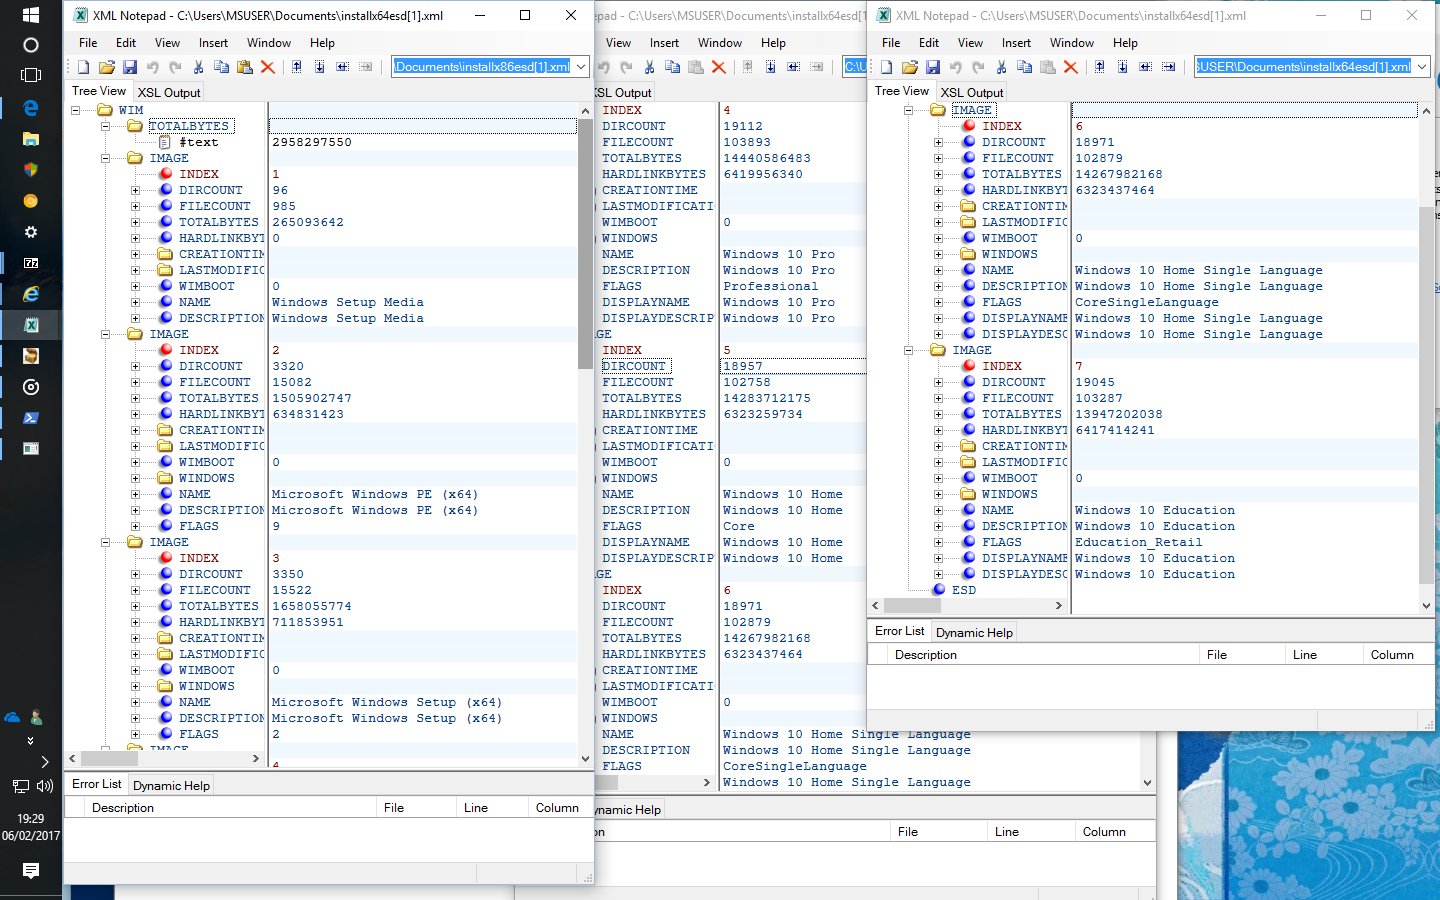Open Window menu in middle window
This screenshot has height=900, width=1440.
click(720, 43)
